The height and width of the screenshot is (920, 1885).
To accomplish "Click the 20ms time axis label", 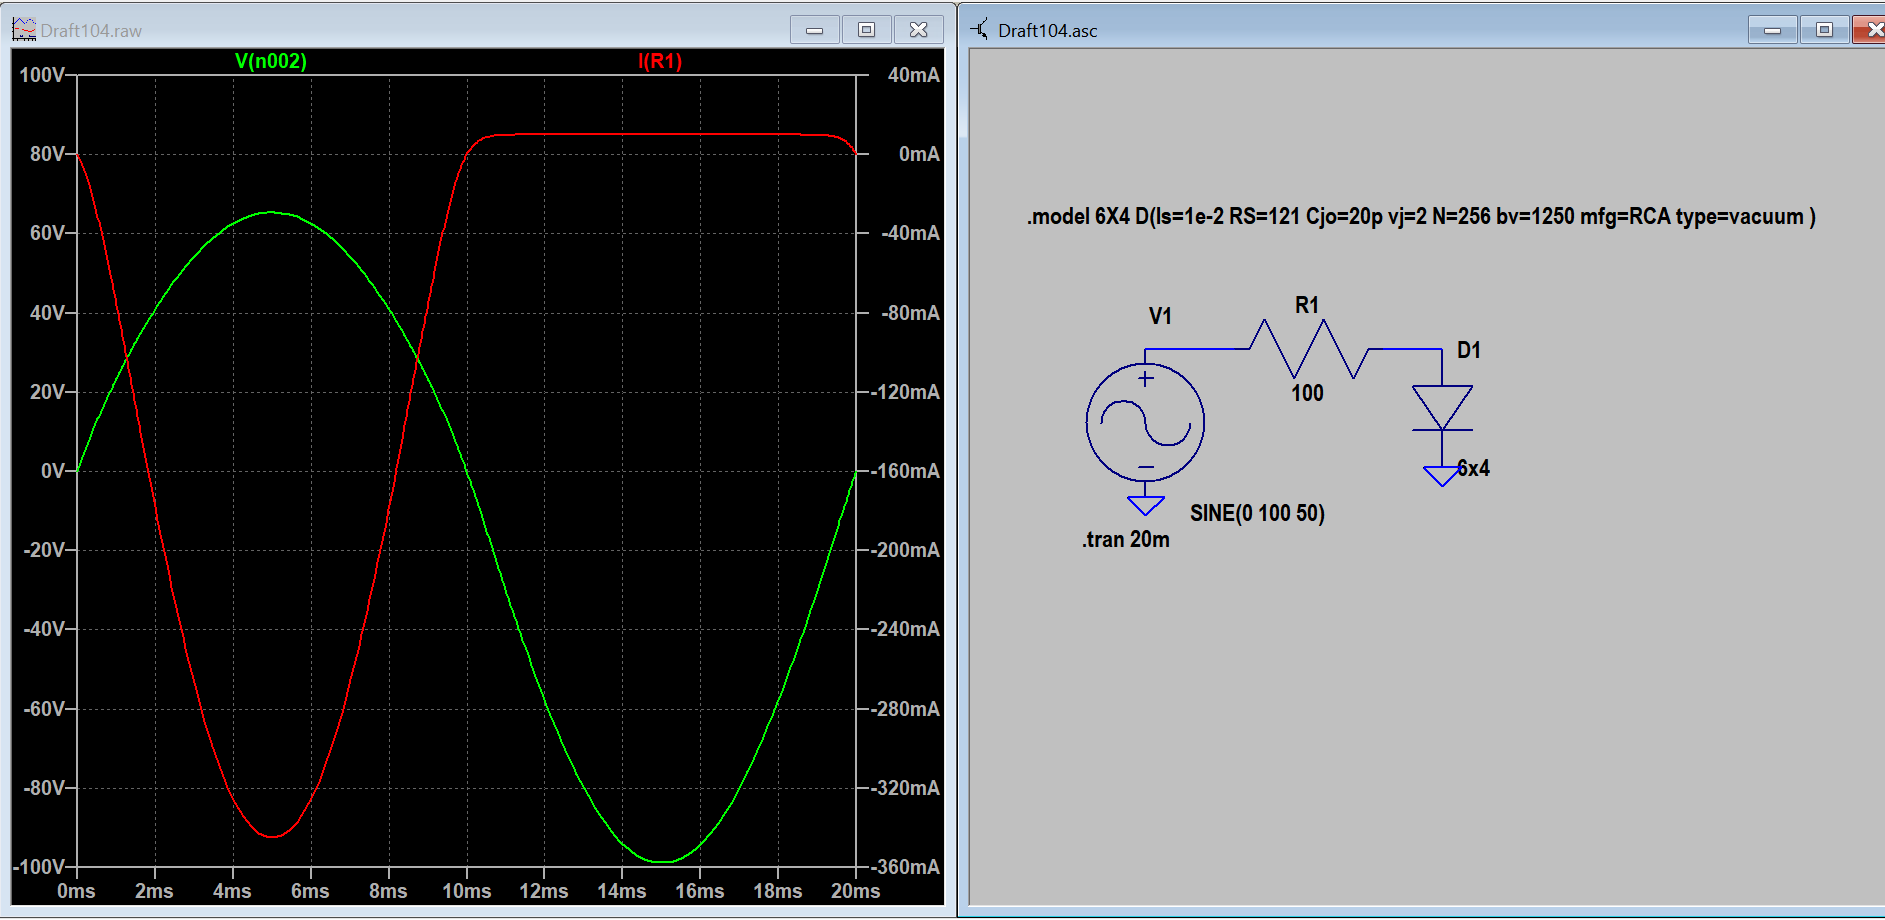I will [x=856, y=891].
